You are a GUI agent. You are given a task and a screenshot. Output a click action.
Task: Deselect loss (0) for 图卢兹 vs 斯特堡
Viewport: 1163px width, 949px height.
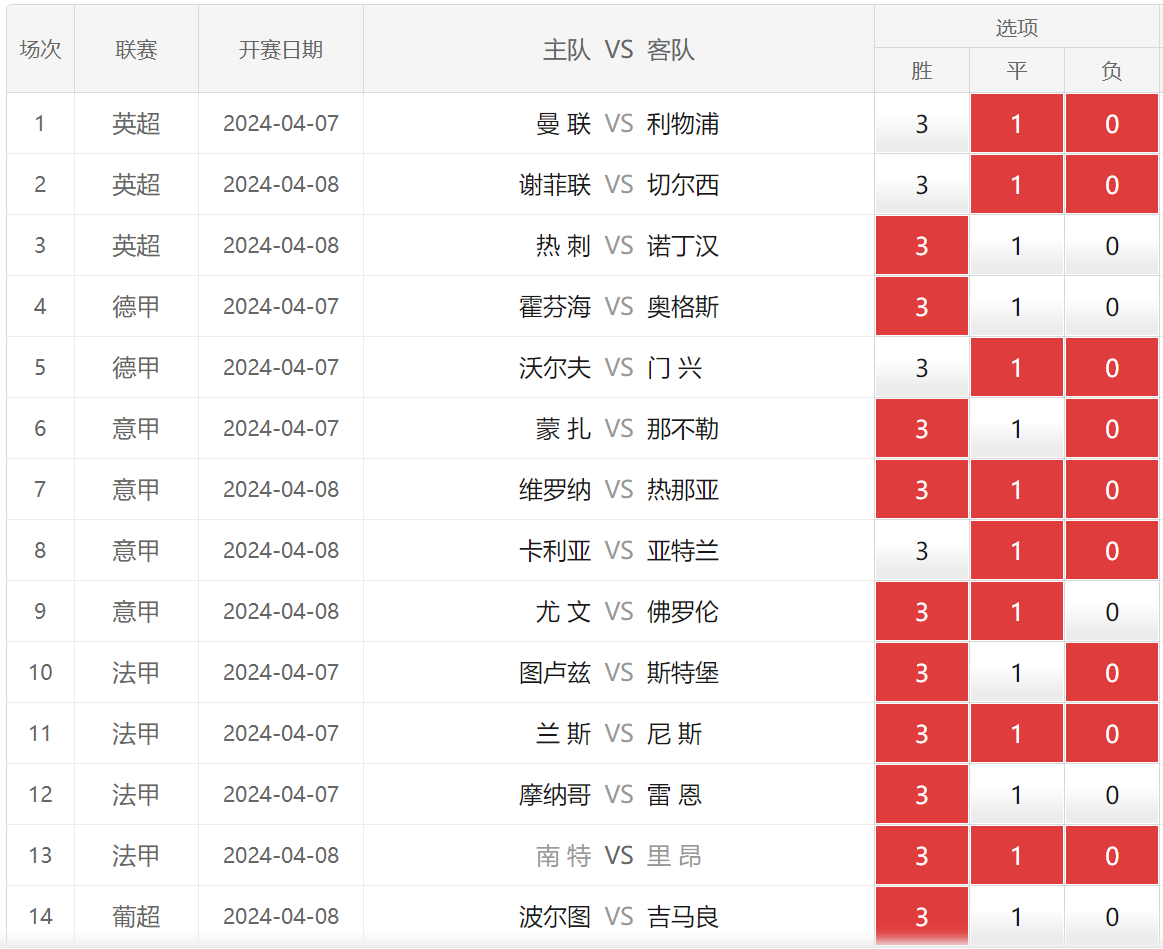(1111, 672)
